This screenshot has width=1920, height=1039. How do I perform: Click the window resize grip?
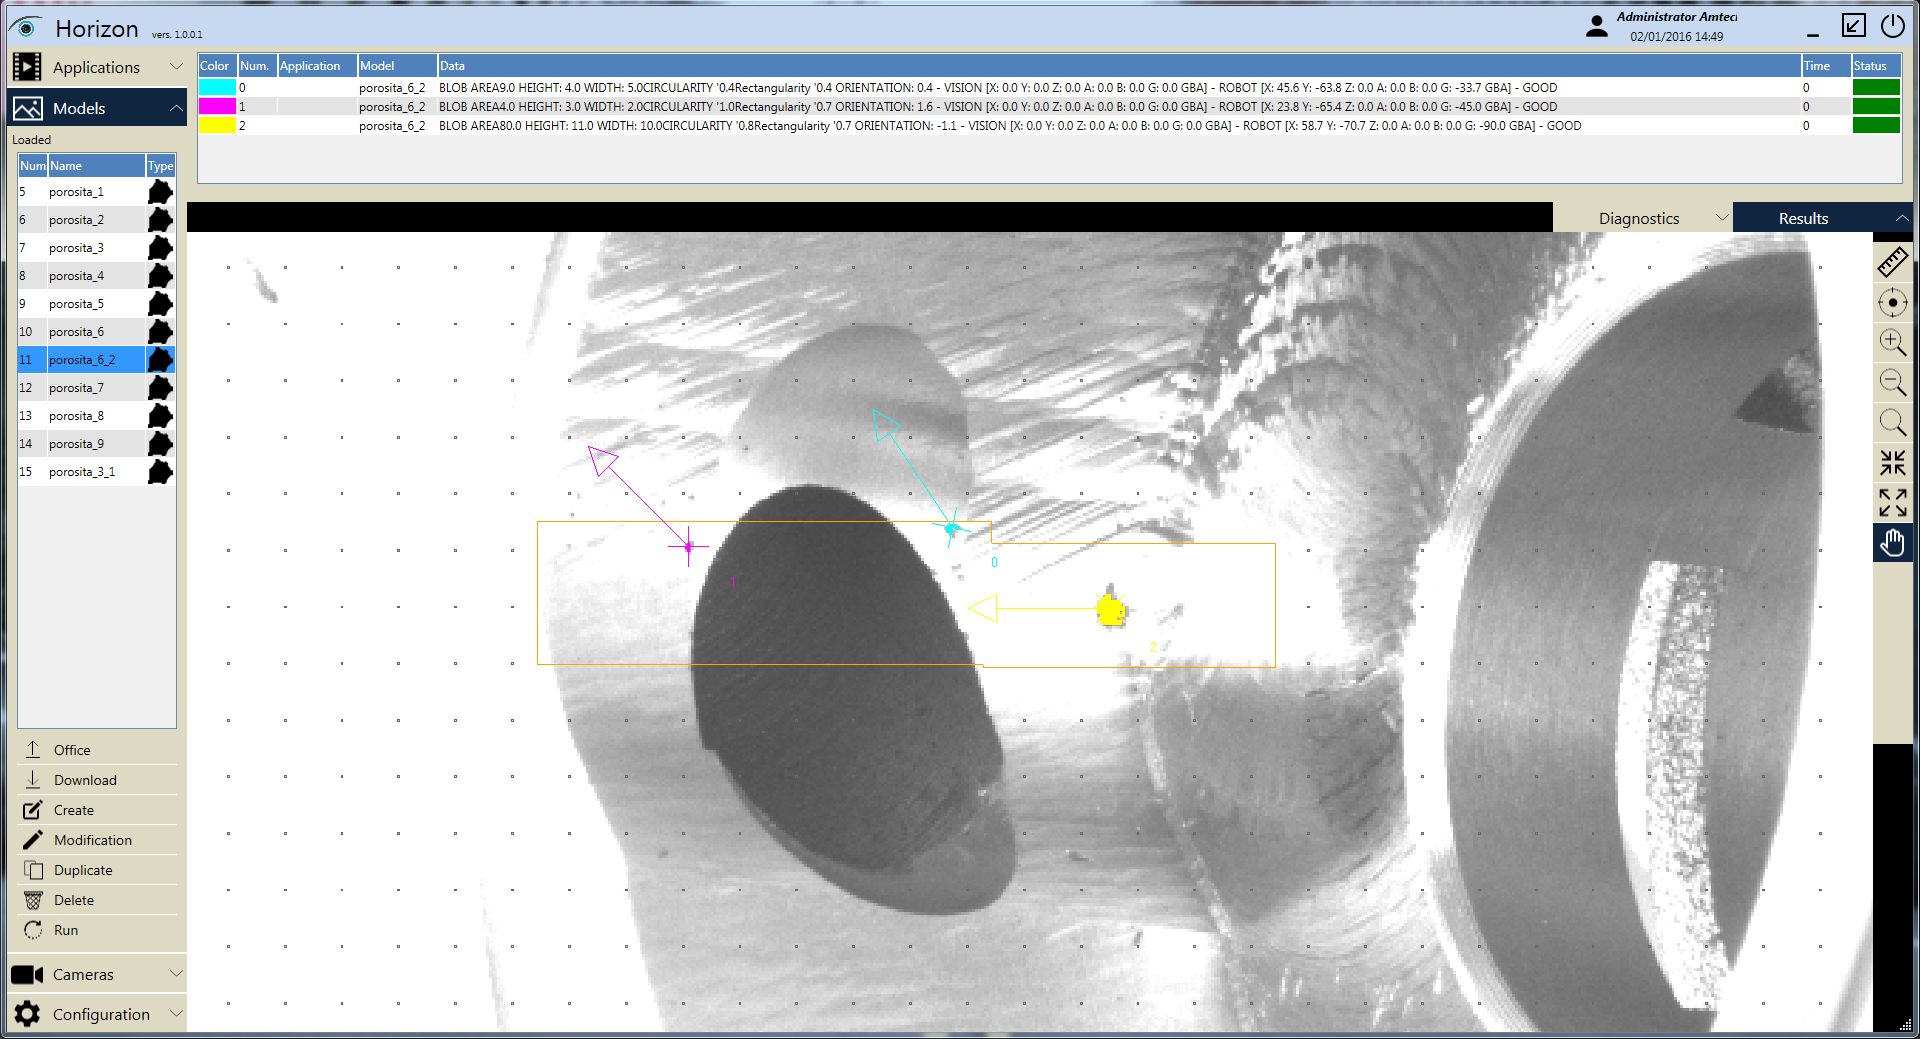click(1905, 1024)
